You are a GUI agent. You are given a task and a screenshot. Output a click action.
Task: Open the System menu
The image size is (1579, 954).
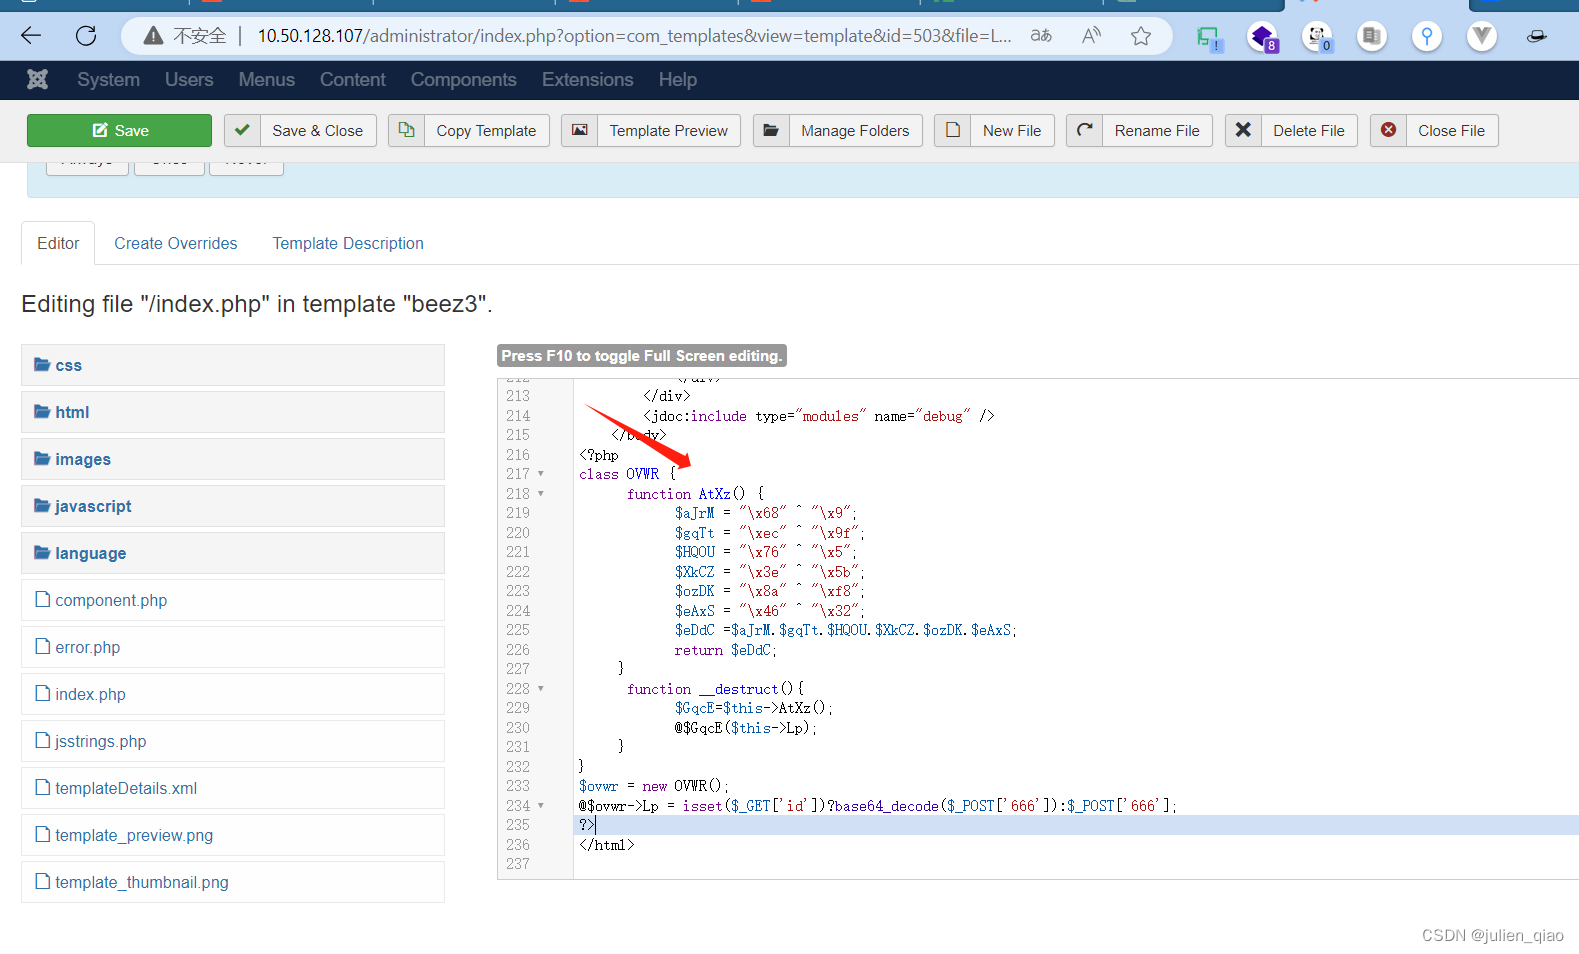pos(109,80)
